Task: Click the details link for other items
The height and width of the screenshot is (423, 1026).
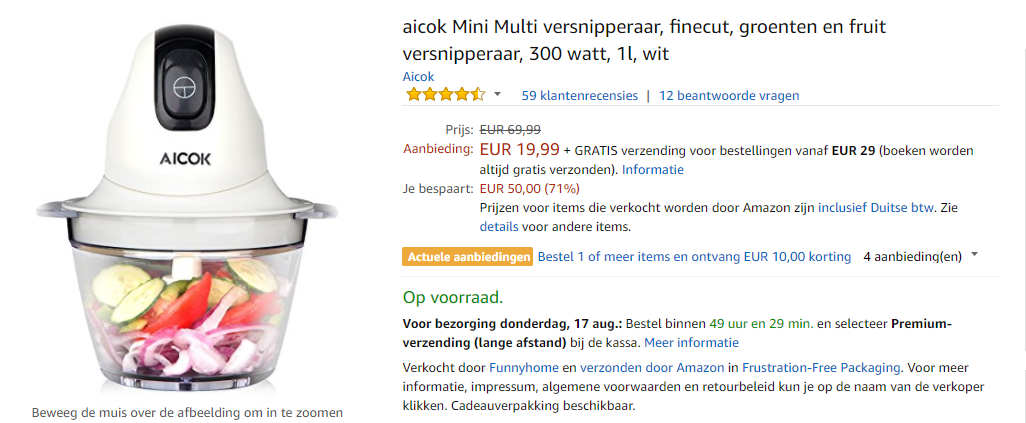Action: (499, 227)
